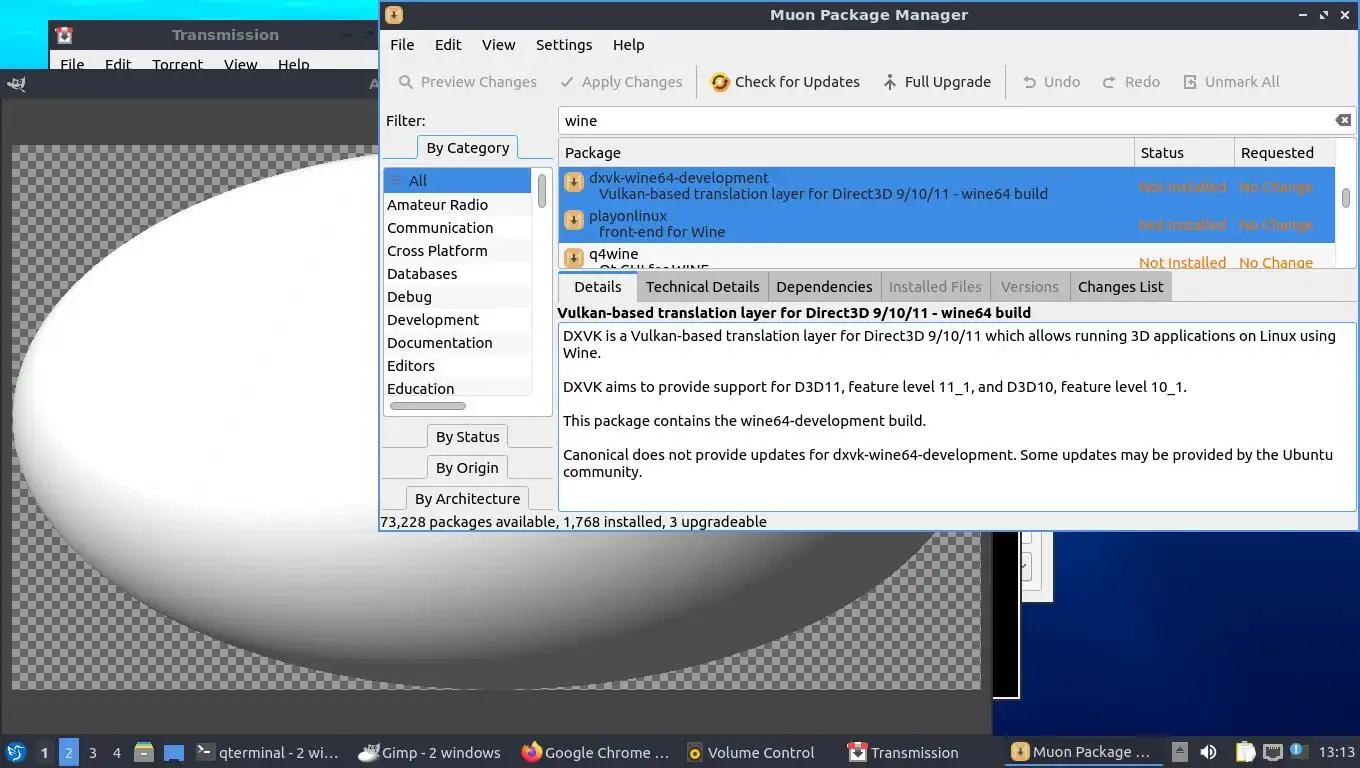Open the start menu in the taskbar
This screenshot has height=768, width=1360.
pos(15,752)
